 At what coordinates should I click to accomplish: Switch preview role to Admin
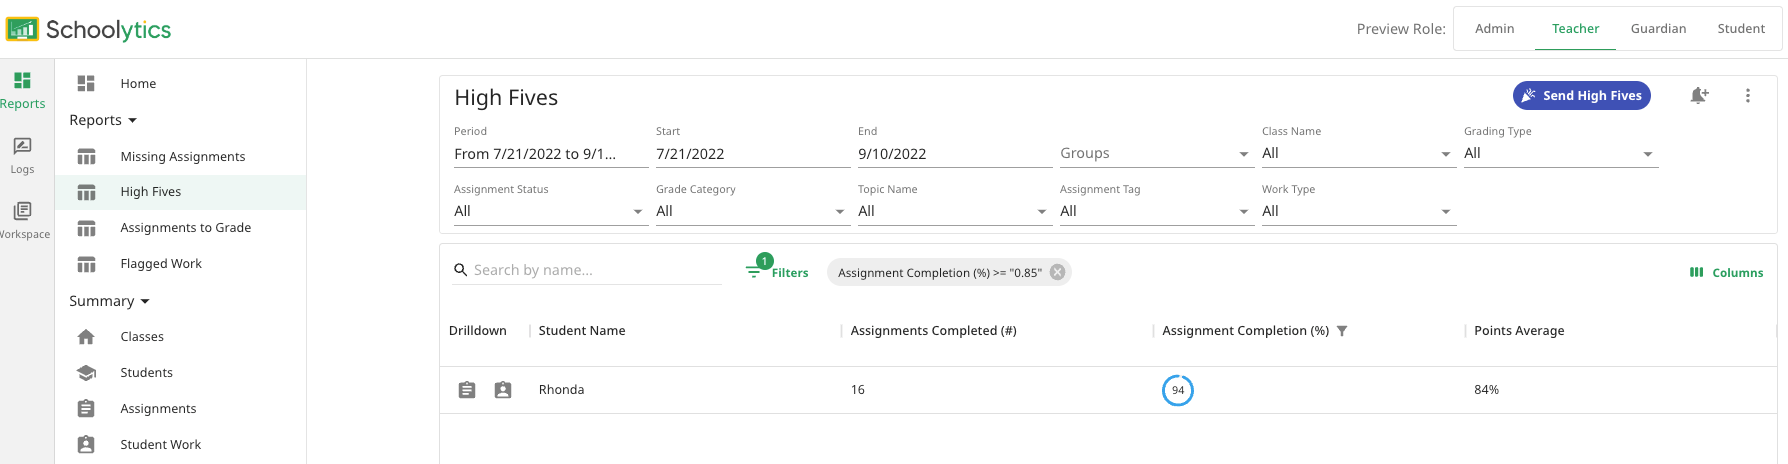(1494, 29)
